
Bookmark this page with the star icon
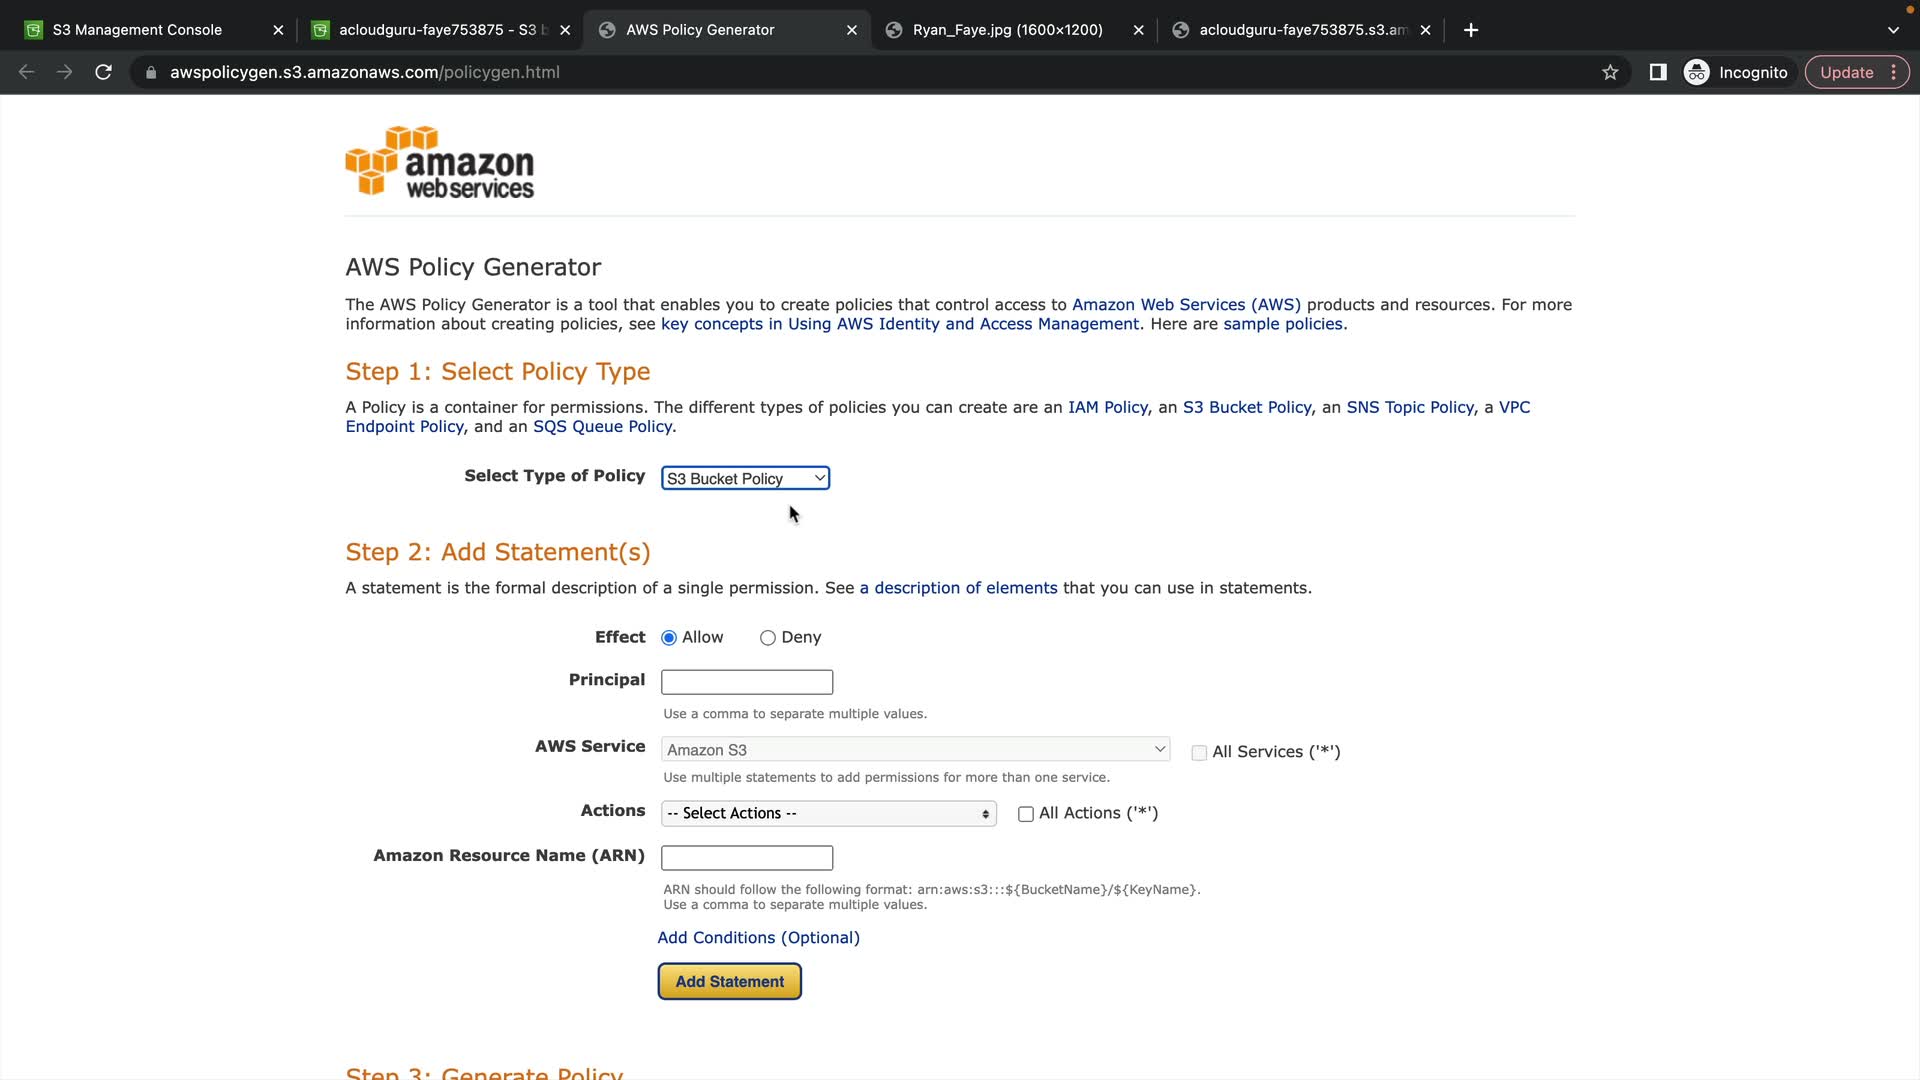1610,72
